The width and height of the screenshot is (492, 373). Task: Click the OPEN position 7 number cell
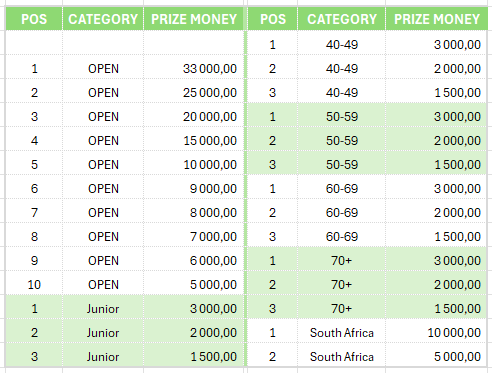[34, 213]
